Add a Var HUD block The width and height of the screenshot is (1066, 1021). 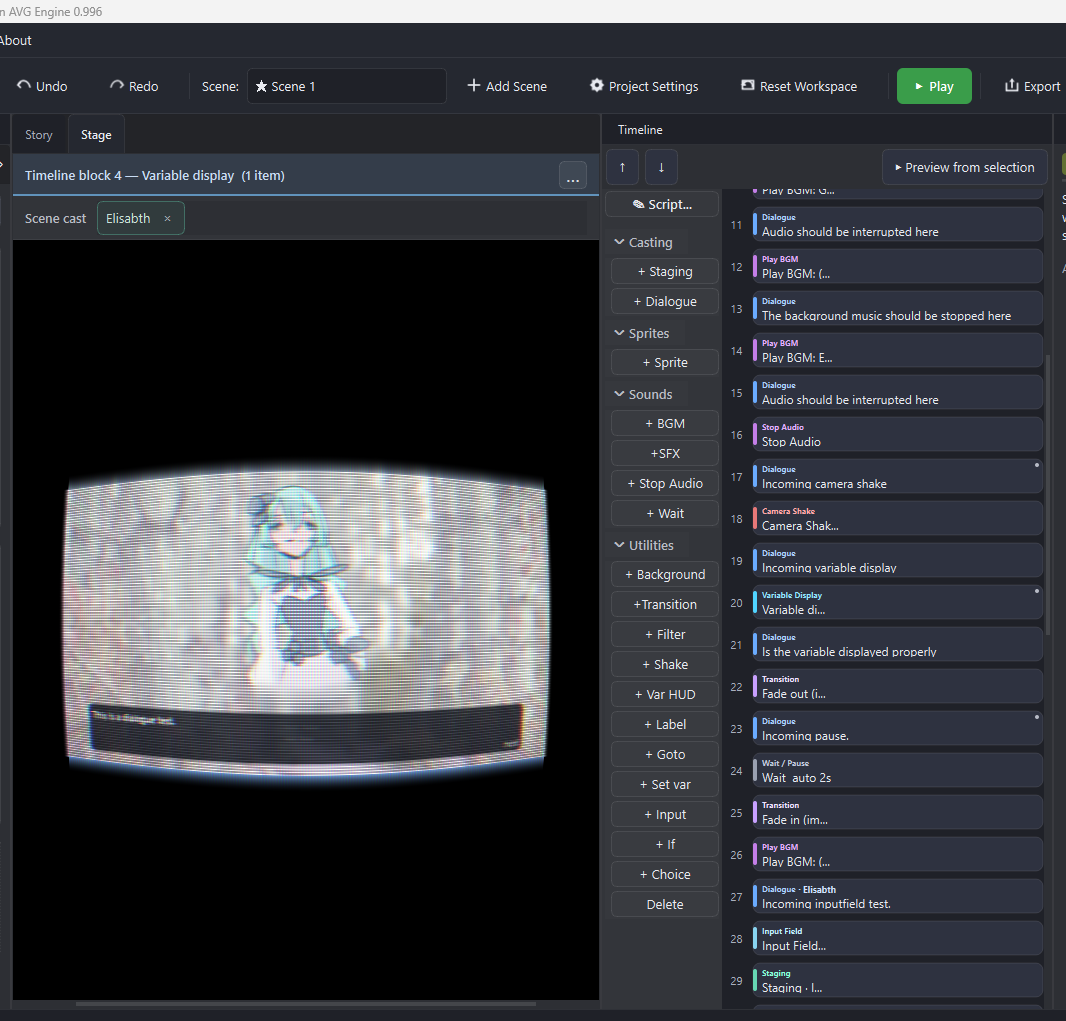coord(665,694)
